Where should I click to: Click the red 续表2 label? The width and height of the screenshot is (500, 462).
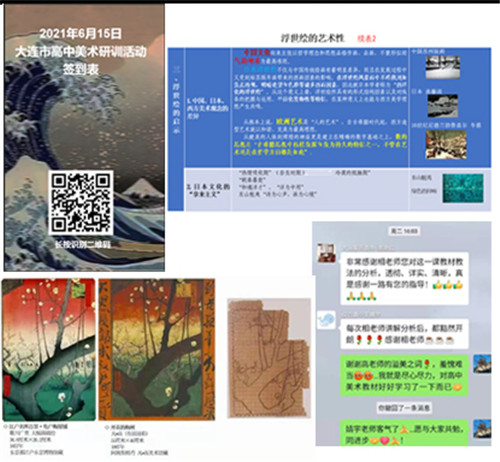click(x=367, y=39)
